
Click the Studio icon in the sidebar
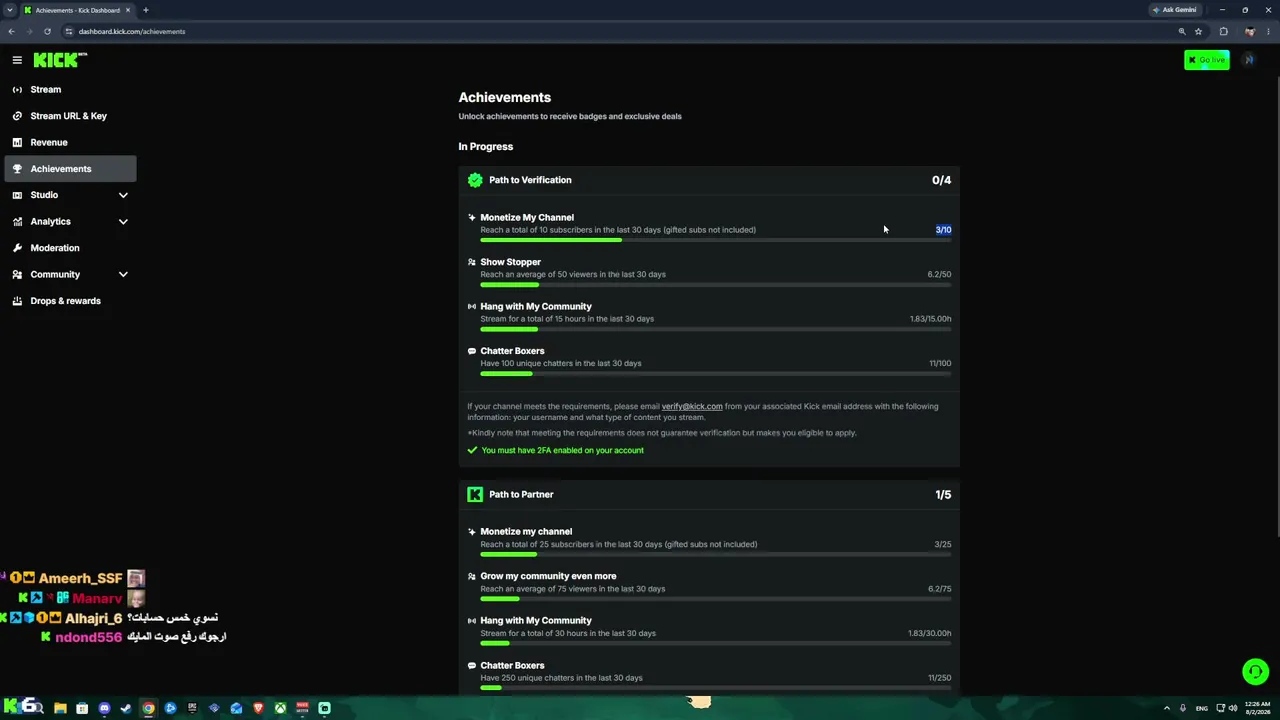17,195
